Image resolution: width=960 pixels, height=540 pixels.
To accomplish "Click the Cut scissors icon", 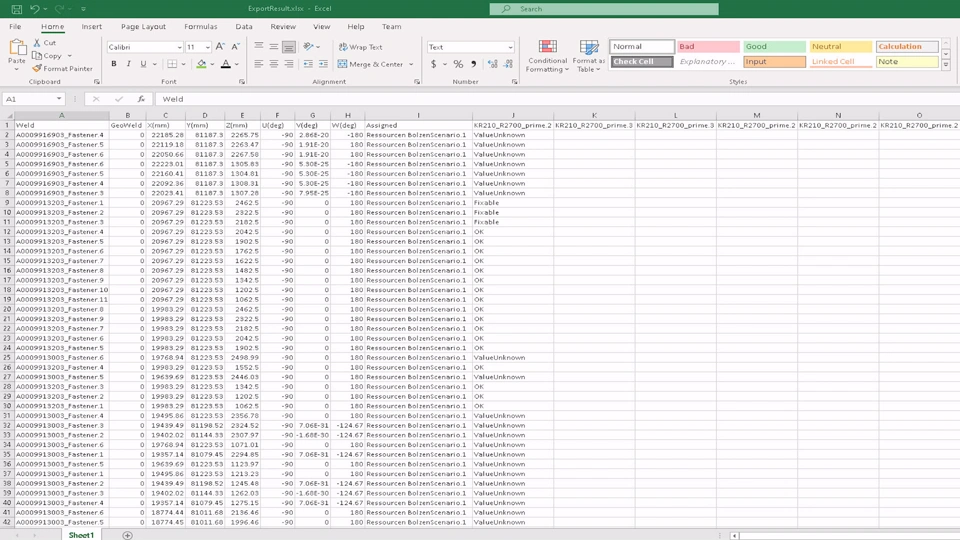I will click(x=37, y=43).
